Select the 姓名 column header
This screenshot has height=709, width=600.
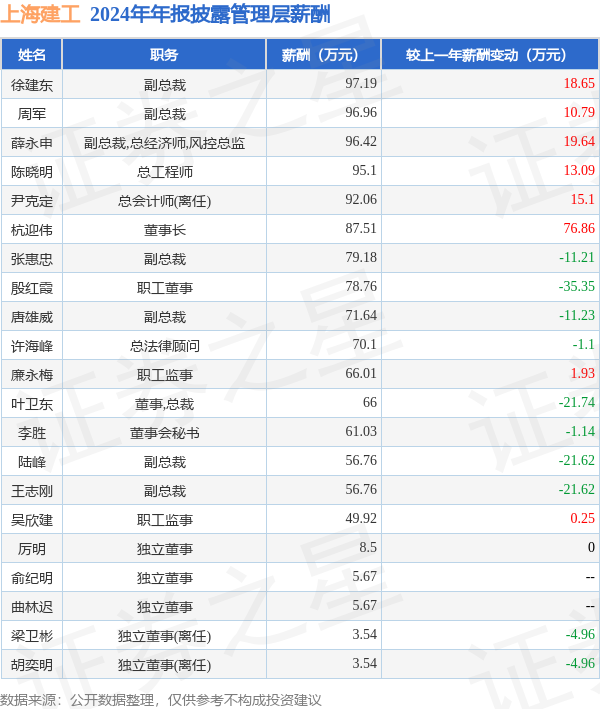point(32,55)
